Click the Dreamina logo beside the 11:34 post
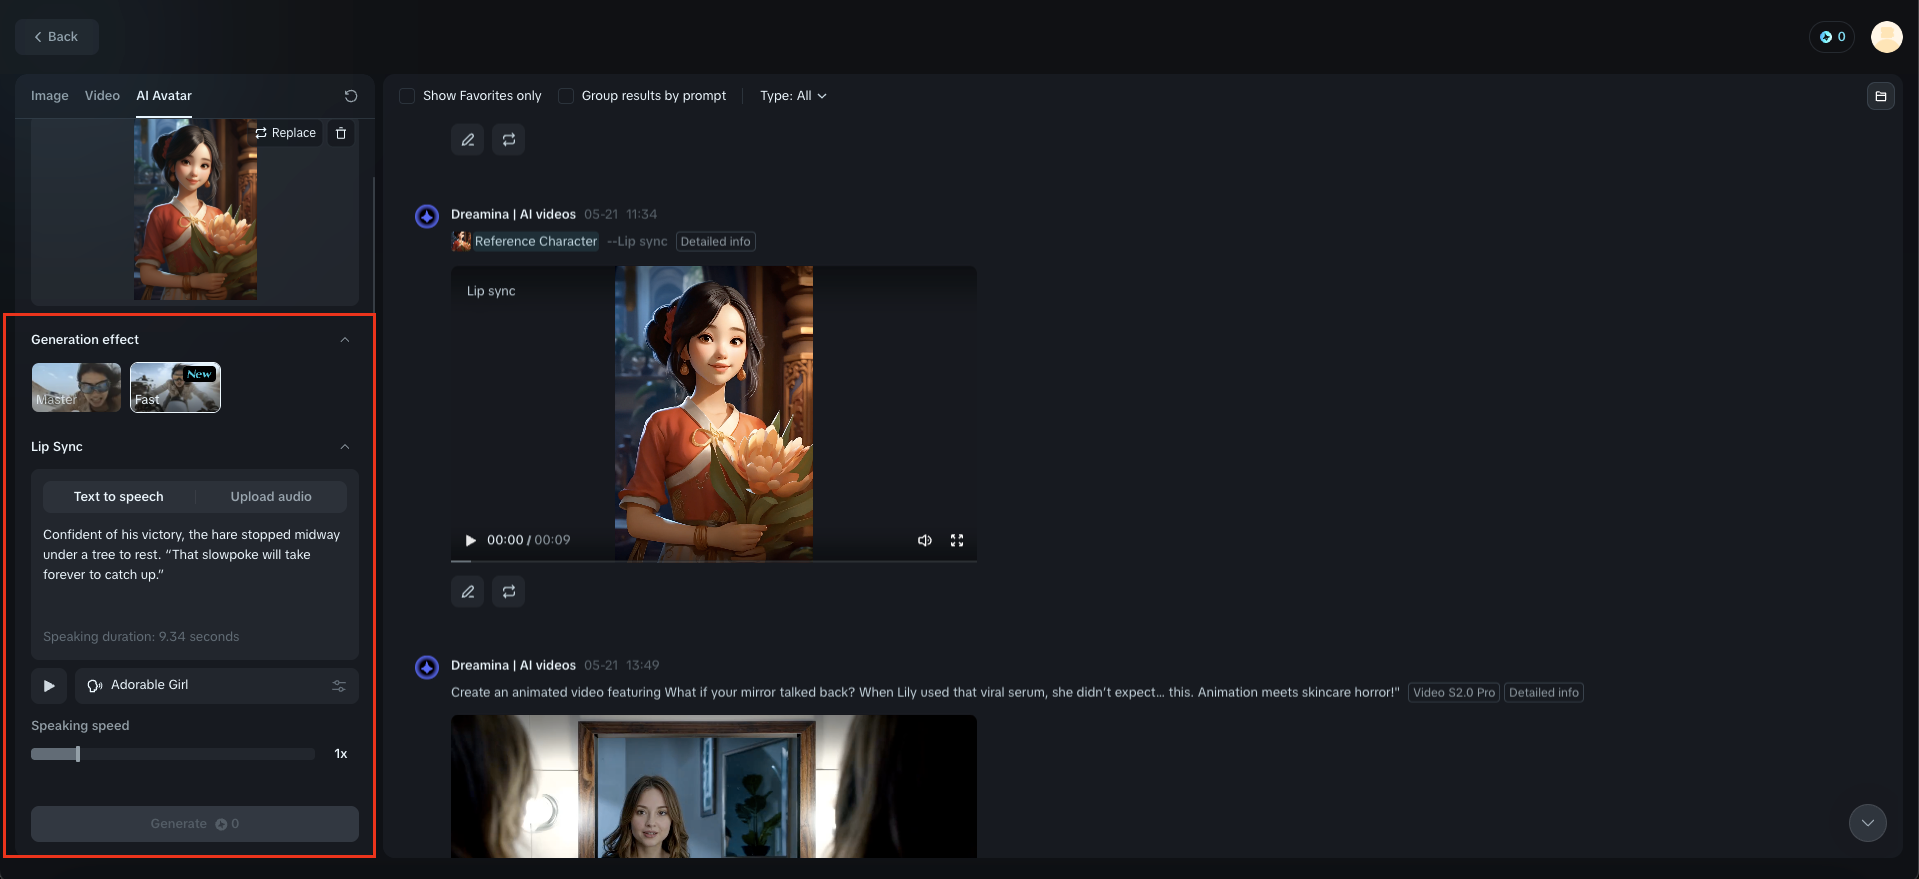This screenshot has width=1919, height=879. (x=427, y=216)
